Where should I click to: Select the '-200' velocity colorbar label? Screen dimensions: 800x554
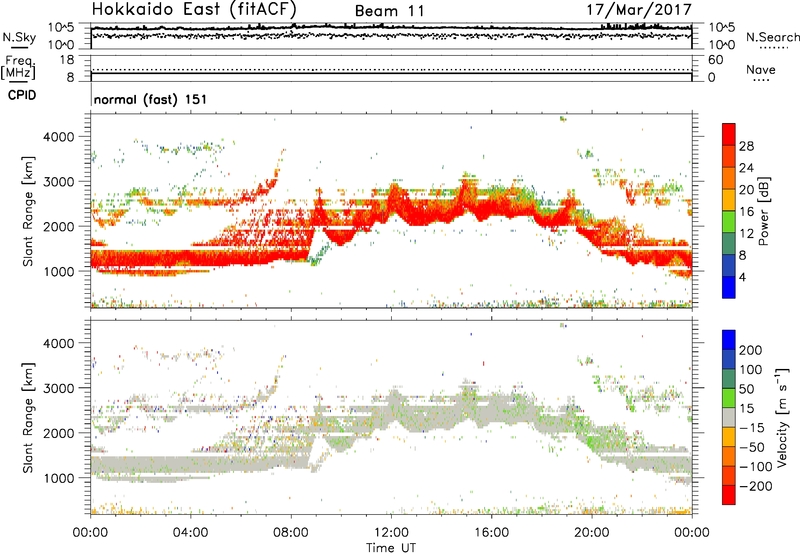pyautogui.click(x=756, y=486)
